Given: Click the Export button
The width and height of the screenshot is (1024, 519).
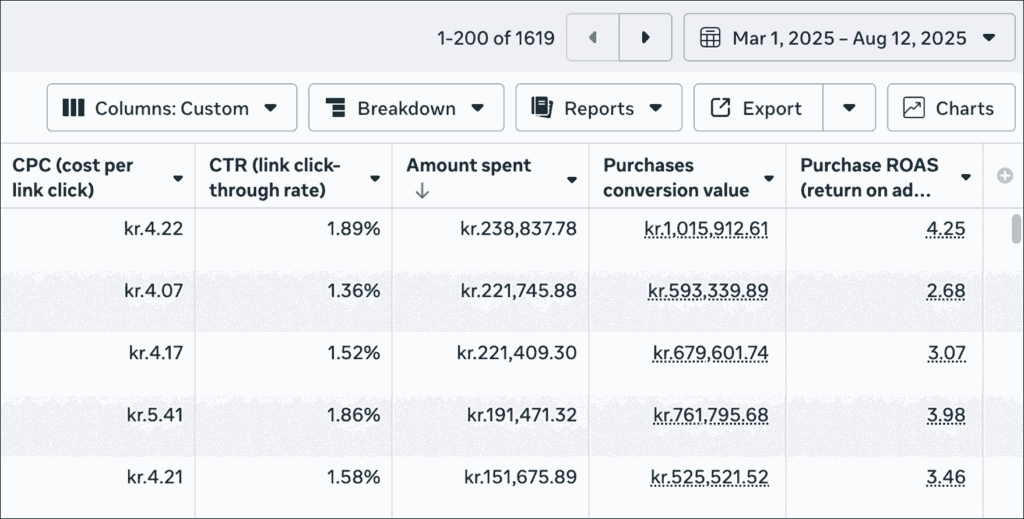Looking at the screenshot, I should (758, 108).
